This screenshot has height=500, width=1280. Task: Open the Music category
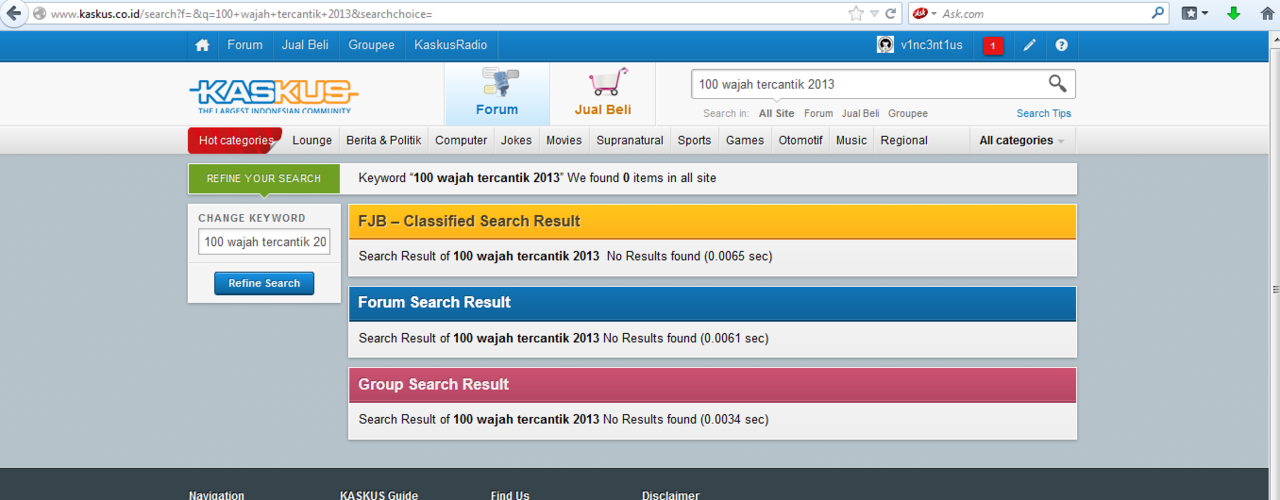(851, 141)
